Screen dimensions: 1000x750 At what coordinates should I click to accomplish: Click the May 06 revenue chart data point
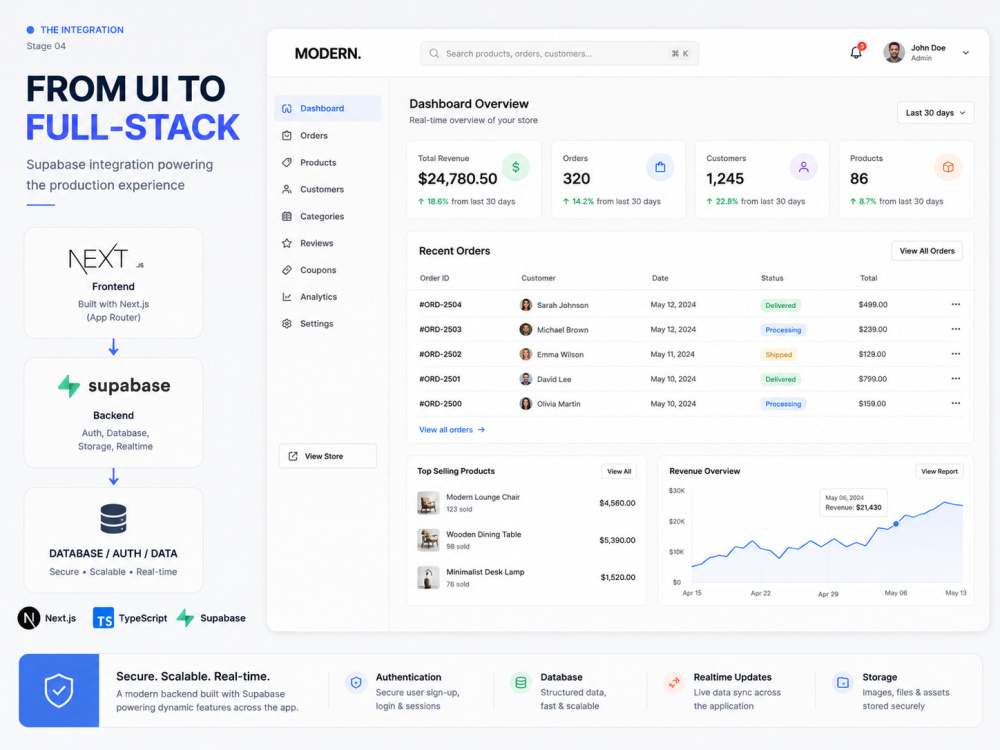(896, 524)
